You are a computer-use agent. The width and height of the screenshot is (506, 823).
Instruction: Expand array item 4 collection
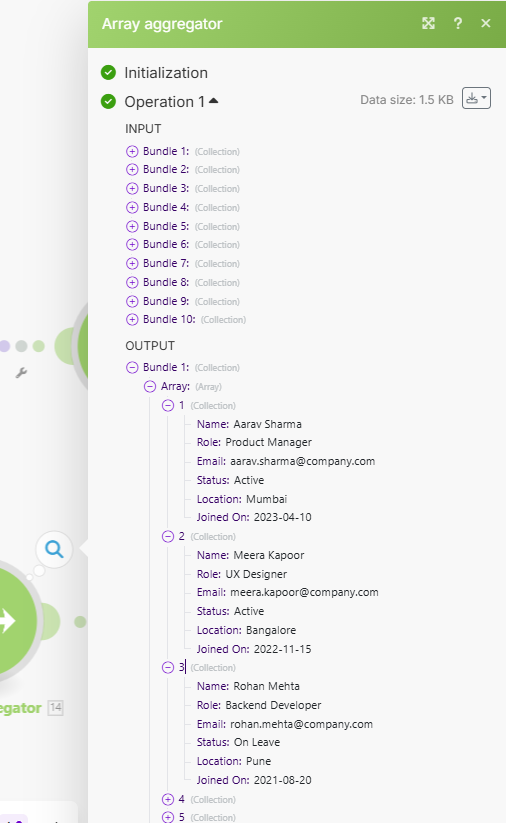coord(168,799)
